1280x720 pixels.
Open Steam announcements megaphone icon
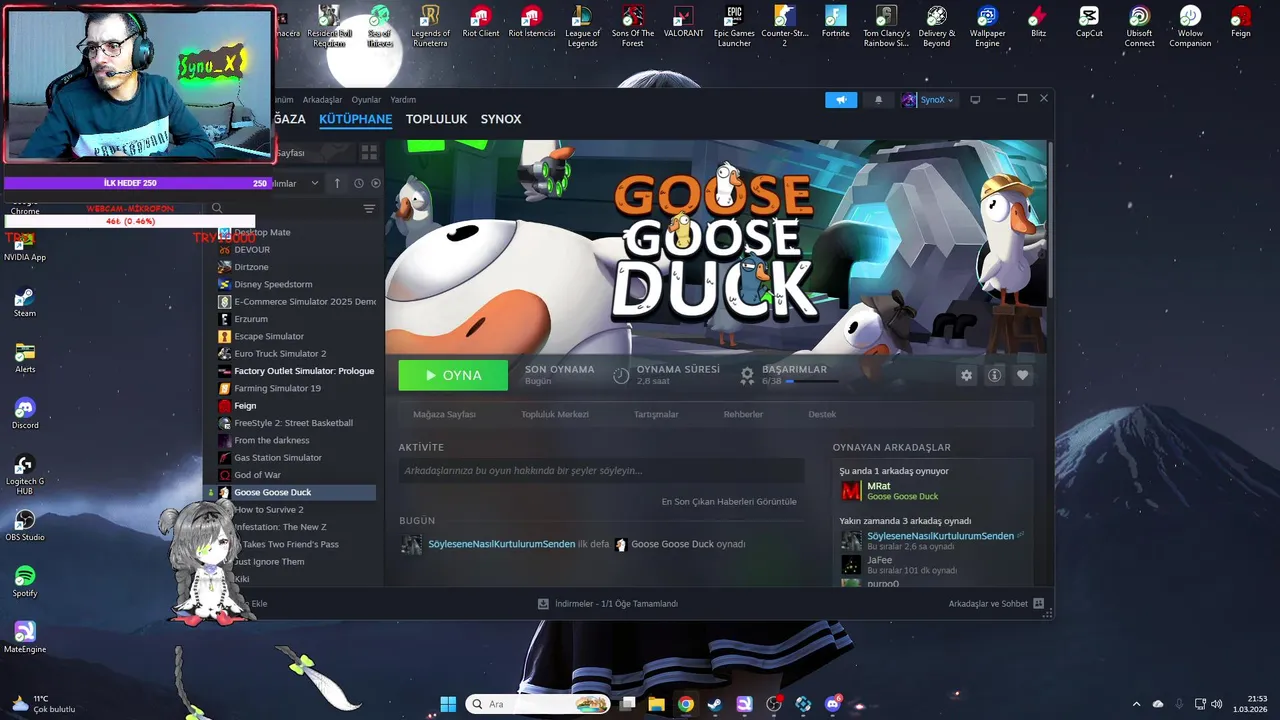(x=841, y=100)
